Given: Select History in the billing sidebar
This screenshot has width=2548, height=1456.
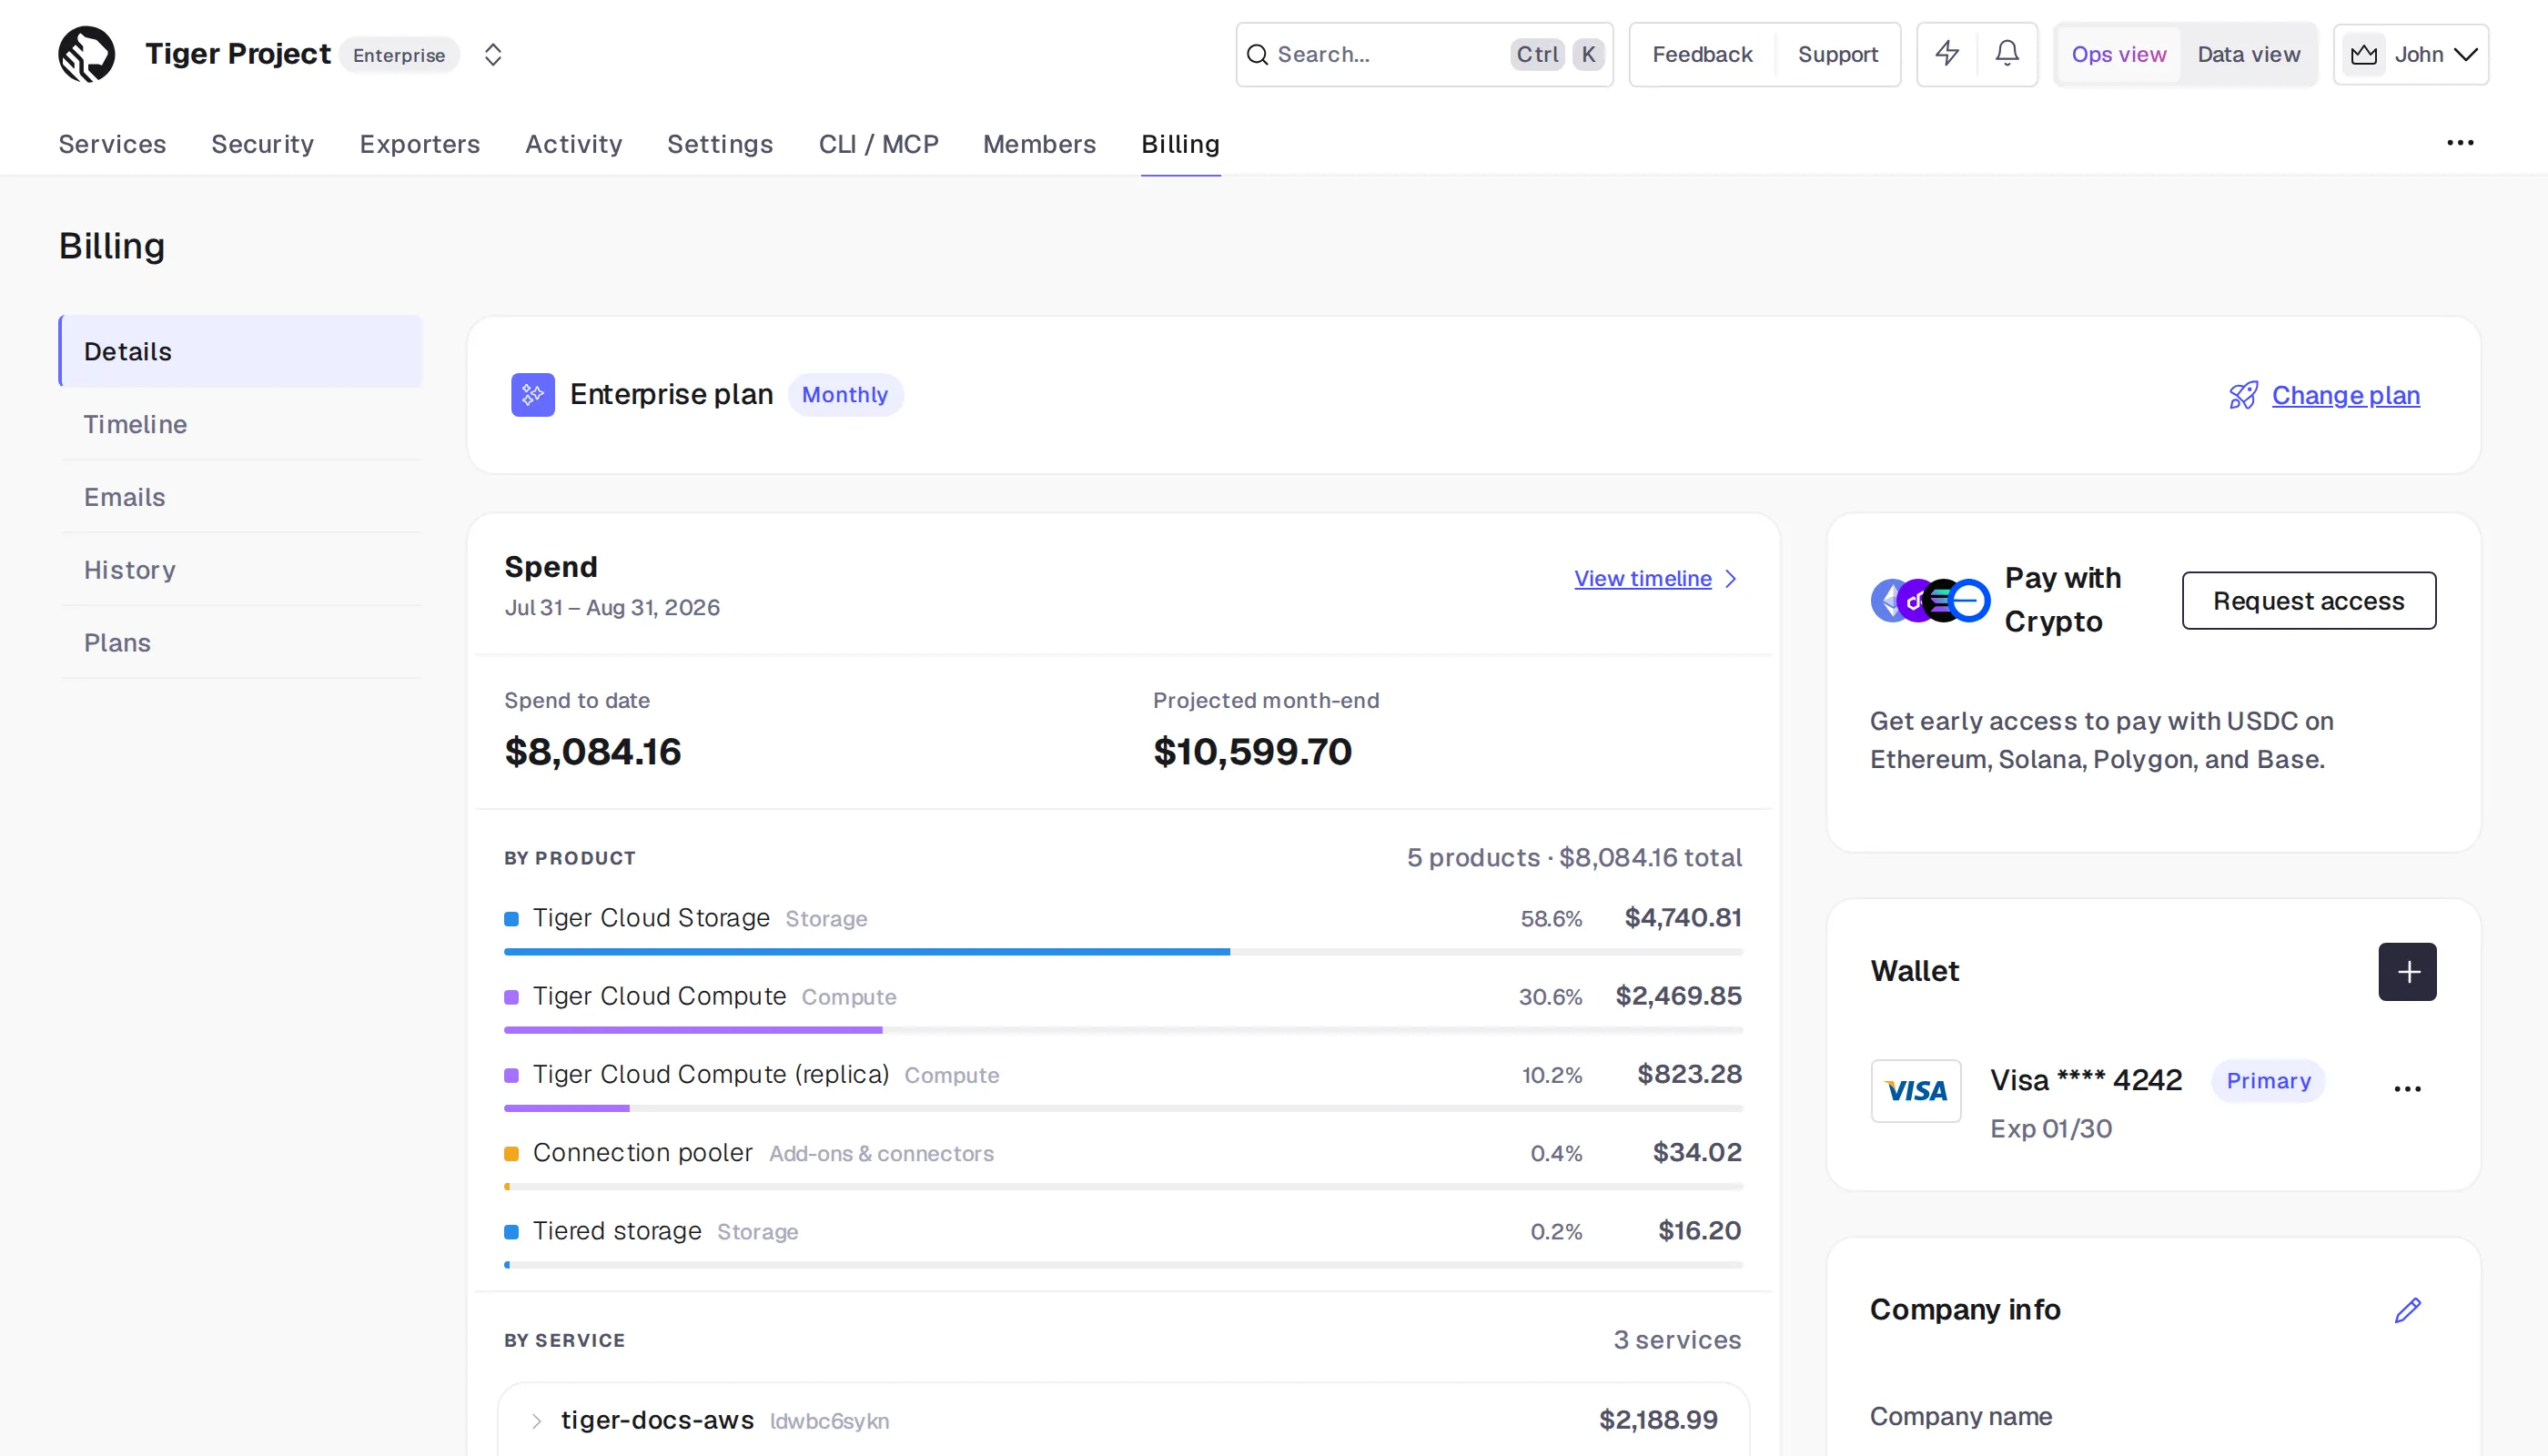Looking at the screenshot, I should (x=240, y=570).
